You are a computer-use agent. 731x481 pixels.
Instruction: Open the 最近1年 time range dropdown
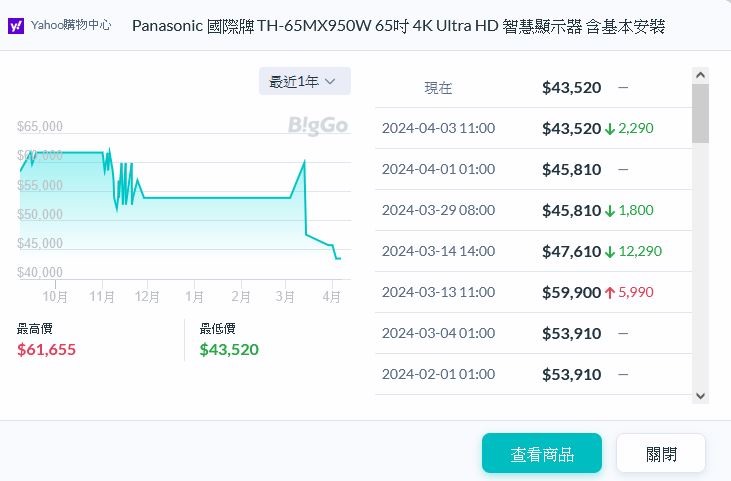304,81
